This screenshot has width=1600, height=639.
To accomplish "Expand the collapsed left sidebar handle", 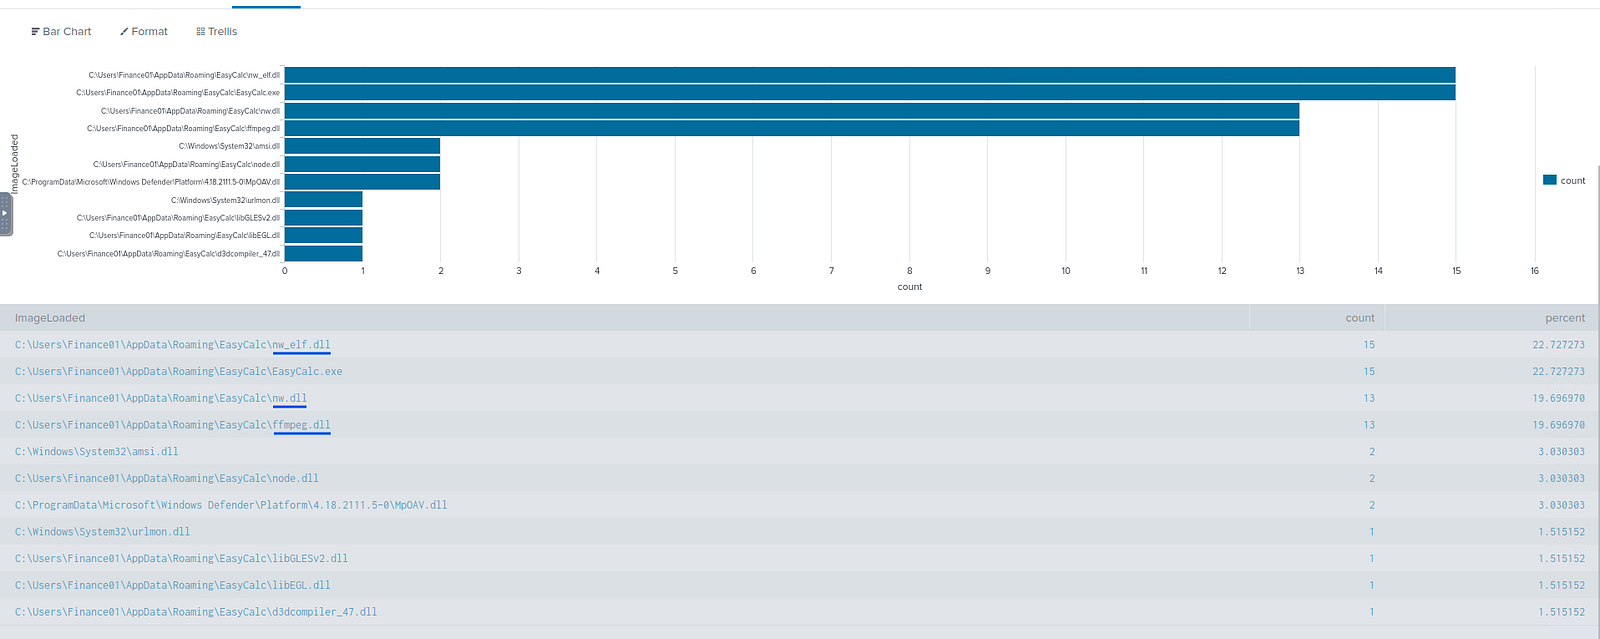I will tap(5, 213).
